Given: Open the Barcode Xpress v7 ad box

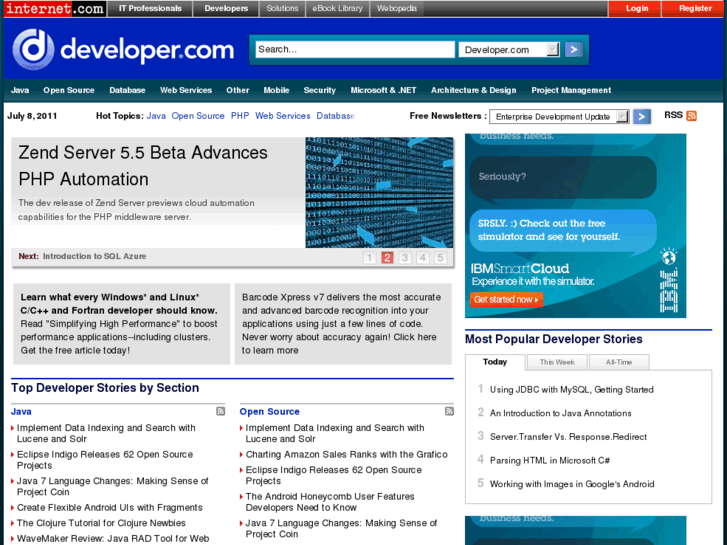Looking at the screenshot, I should click(x=343, y=324).
